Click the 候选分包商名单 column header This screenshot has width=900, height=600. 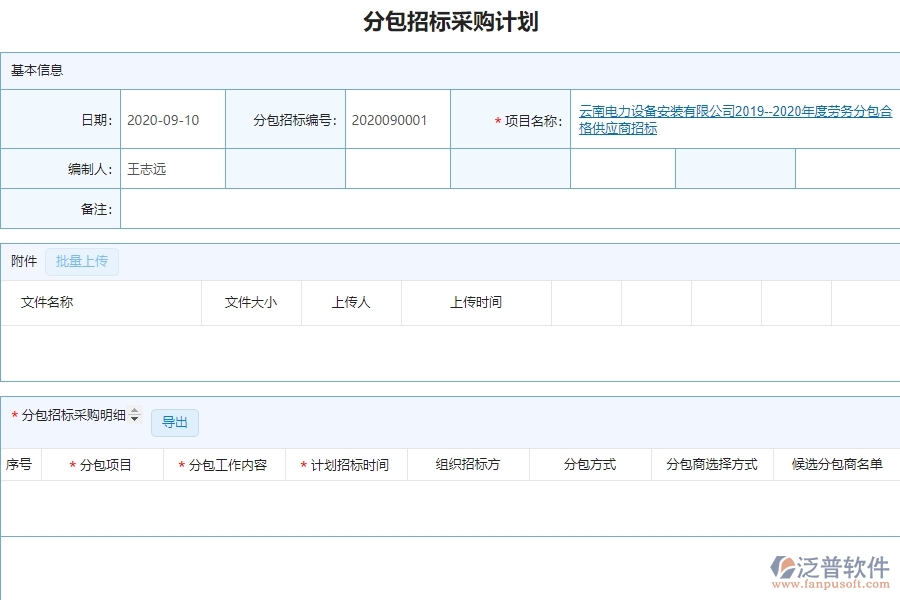[x=836, y=464]
